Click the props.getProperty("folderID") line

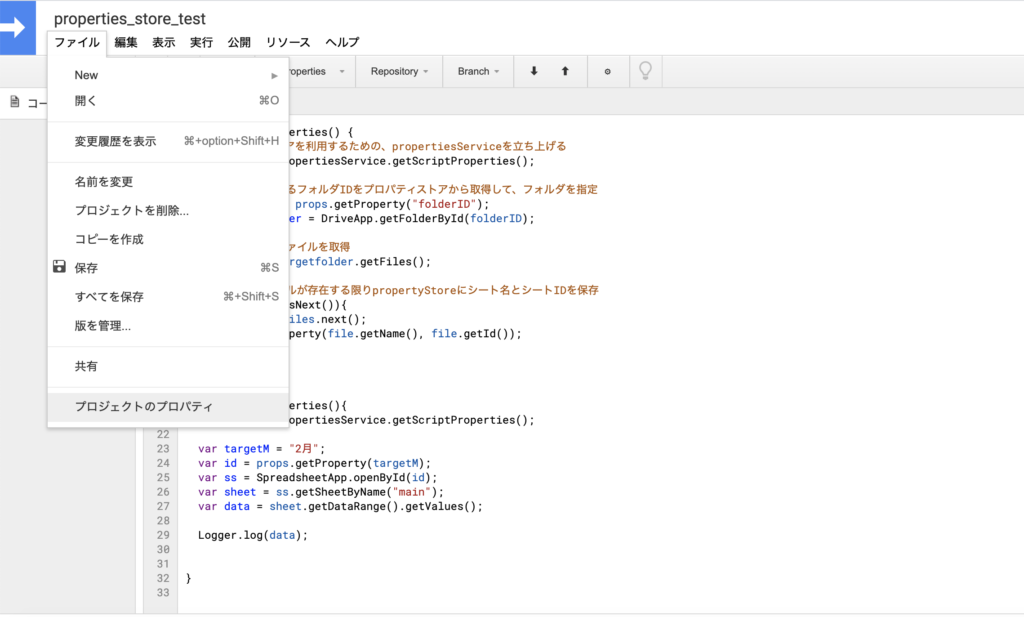pyautogui.click(x=392, y=204)
